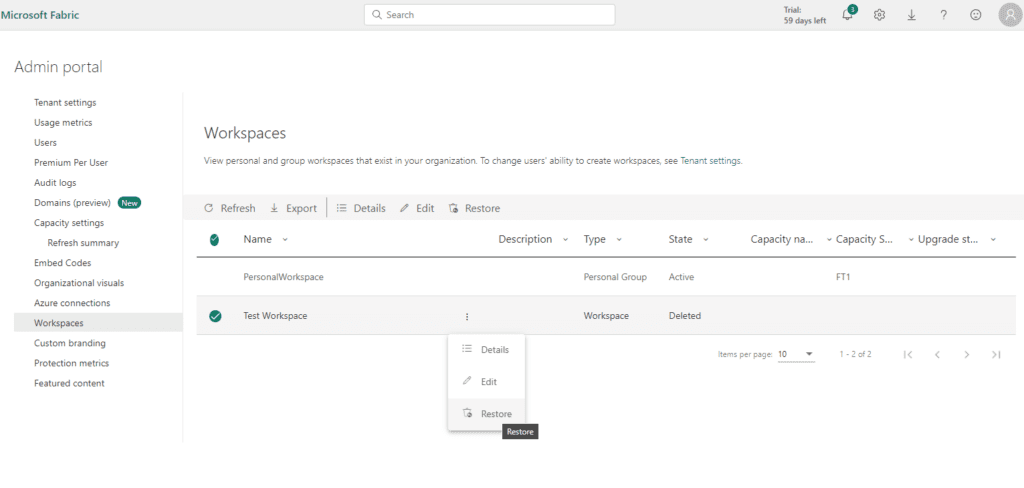Go to first page of results
1024x488 pixels.
[907, 354]
